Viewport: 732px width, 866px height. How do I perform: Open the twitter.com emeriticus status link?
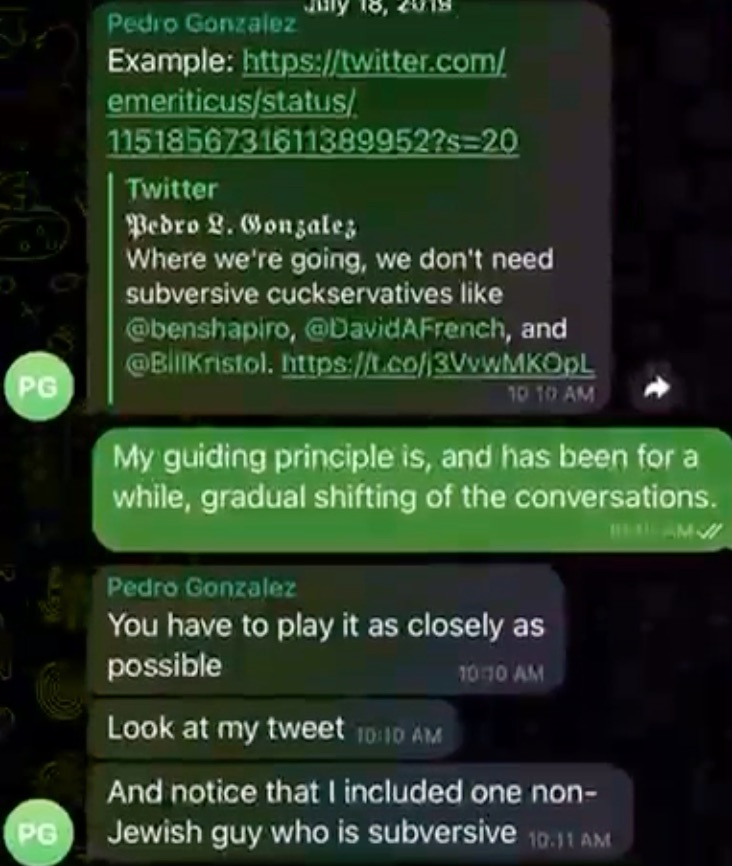click(x=313, y=101)
